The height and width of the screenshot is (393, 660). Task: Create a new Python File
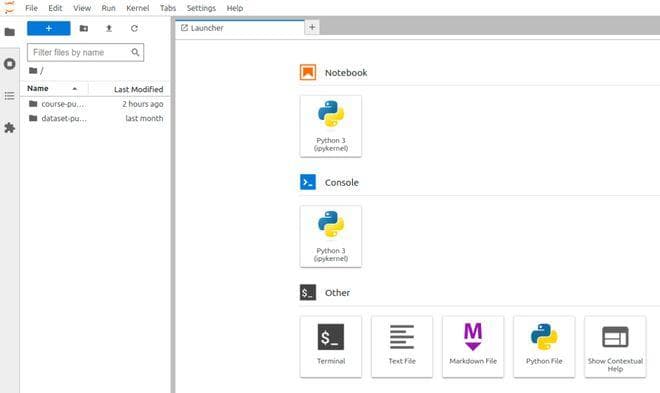click(x=544, y=347)
